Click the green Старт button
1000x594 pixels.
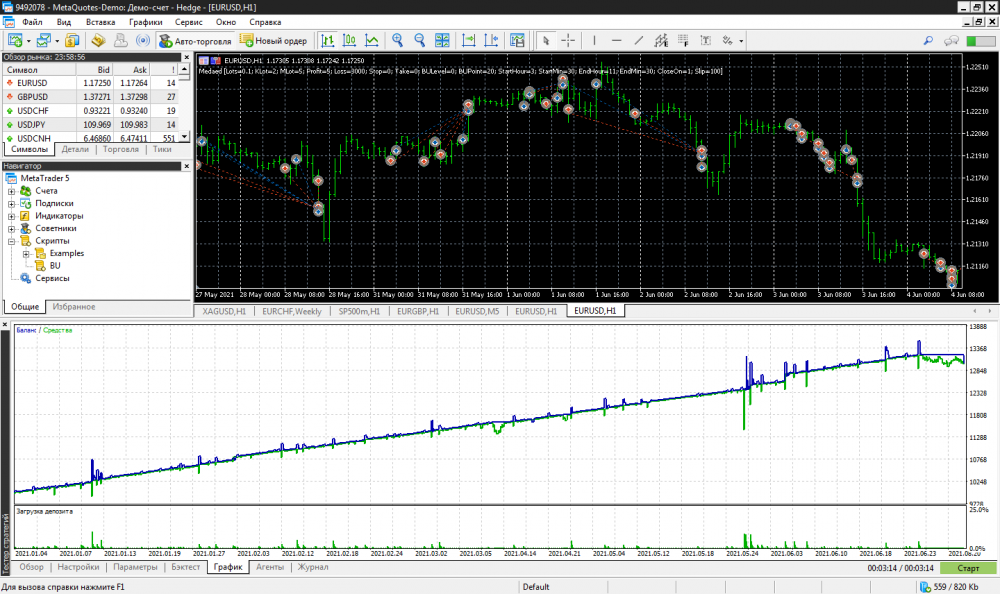pos(967,568)
